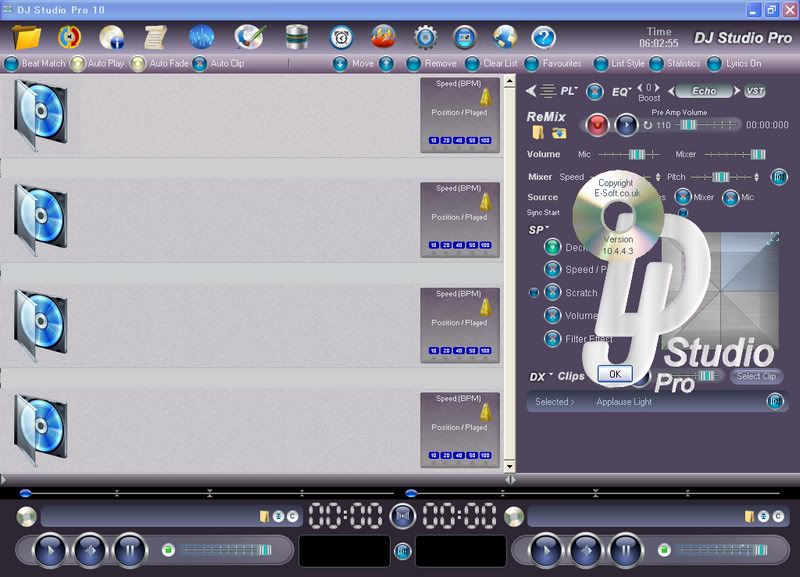The height and width of the screenshot is (577, 800).
Task: Open the database cylinder icon
Action: pos(296,37)
